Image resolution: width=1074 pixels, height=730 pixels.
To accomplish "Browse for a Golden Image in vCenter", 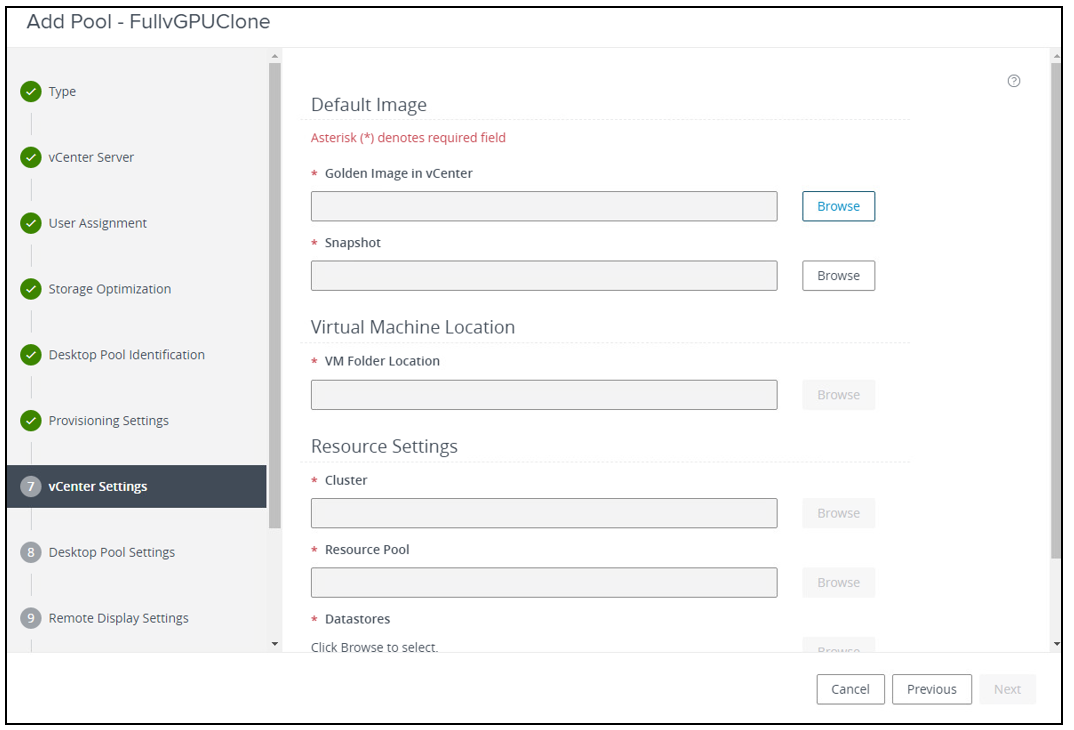I will [838, 206].
